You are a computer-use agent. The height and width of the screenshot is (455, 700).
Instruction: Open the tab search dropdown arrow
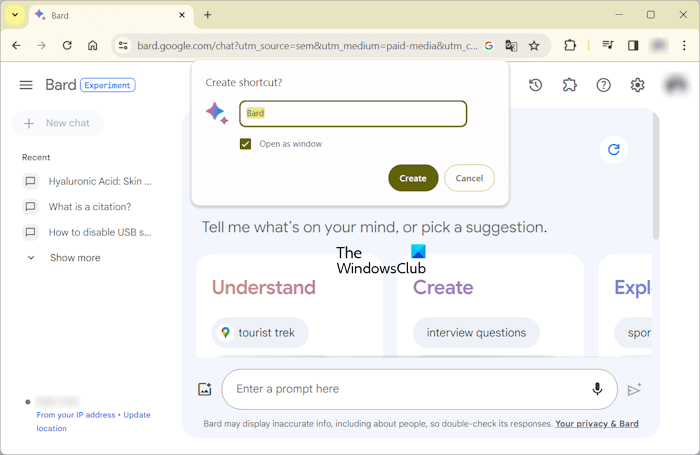[x=15, y=15]
